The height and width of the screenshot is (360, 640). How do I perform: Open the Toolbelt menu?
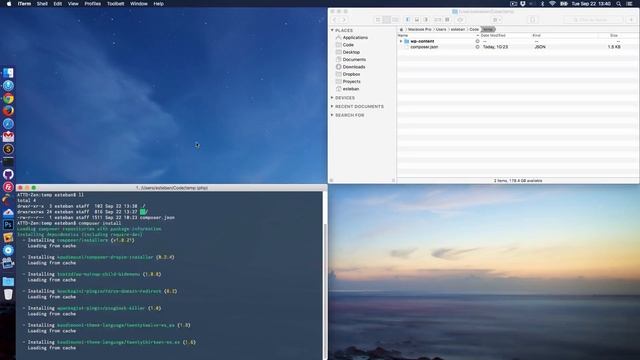coord(116,4)
